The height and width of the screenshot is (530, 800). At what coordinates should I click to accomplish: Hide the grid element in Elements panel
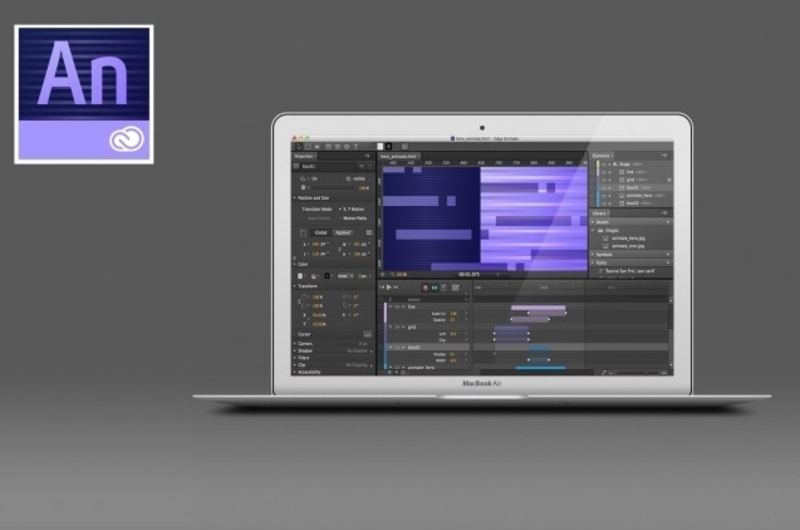click(x=604, y=180)
